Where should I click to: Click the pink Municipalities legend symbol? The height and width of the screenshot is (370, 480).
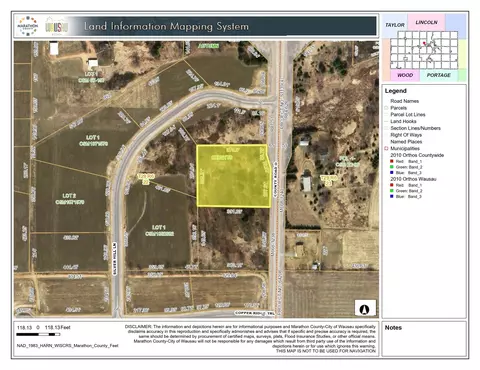[x=386, y=148]
